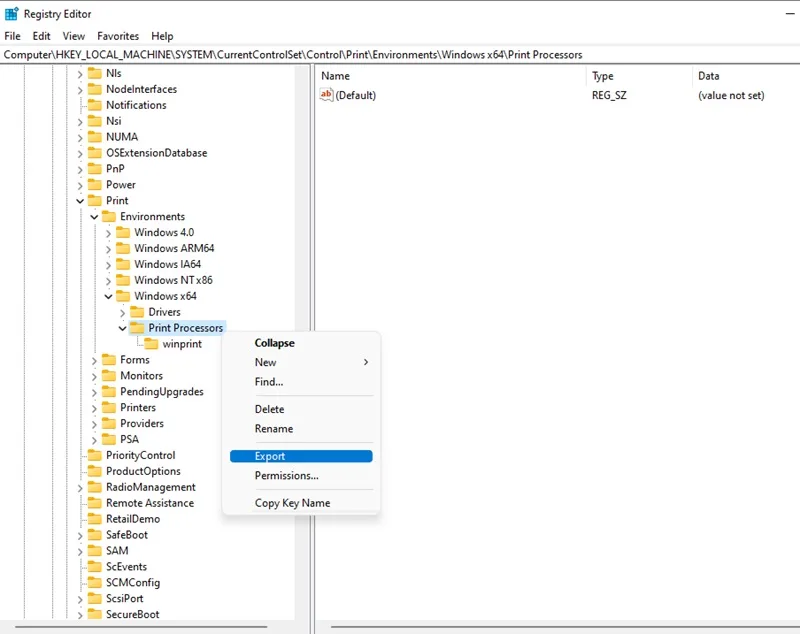Screen dimensions: 800x634
Task: Collapse the Print Processors key chevron
Action: click(122, 328)
